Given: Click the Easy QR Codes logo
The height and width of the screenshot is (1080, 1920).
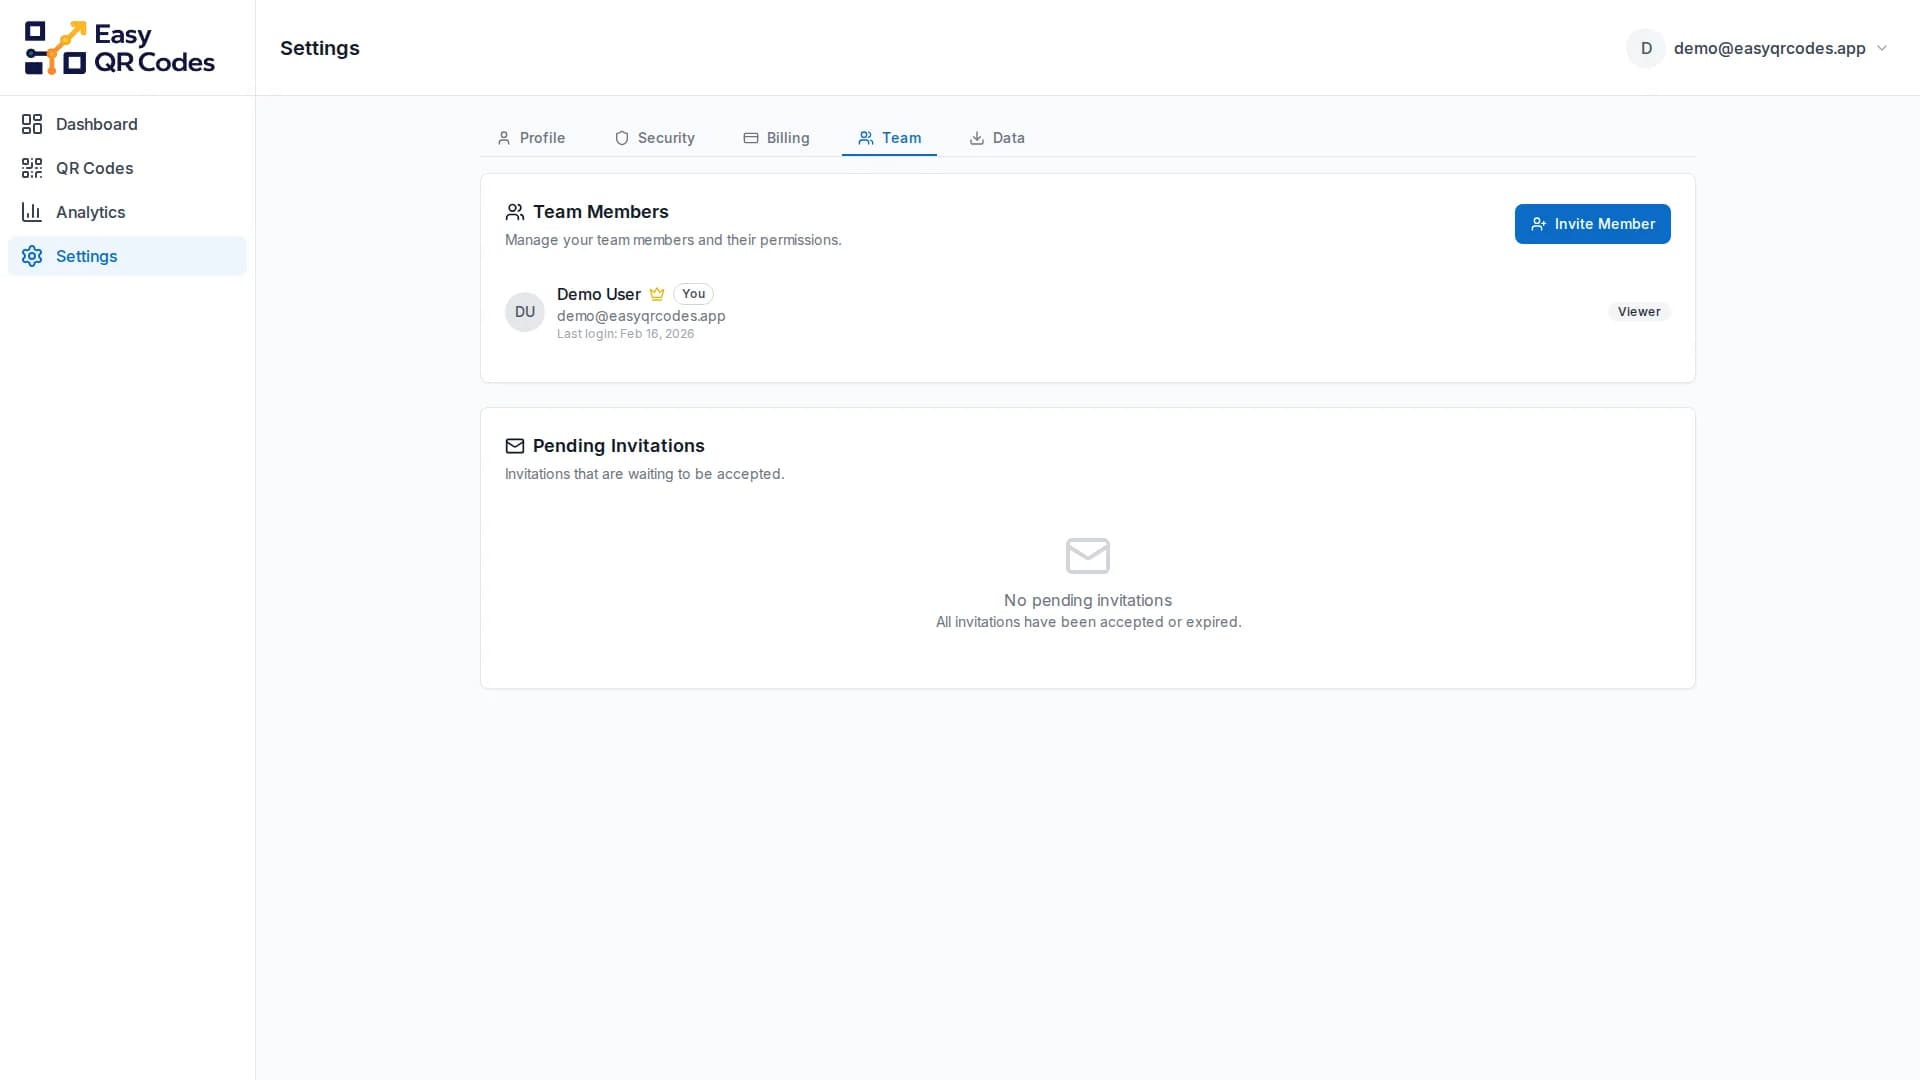Looking at the screenshot, I should coord(119,48).
